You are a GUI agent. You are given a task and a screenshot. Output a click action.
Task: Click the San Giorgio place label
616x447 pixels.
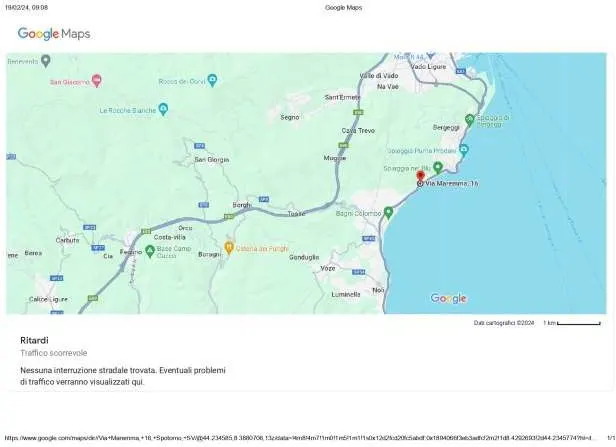click(212, 160)
